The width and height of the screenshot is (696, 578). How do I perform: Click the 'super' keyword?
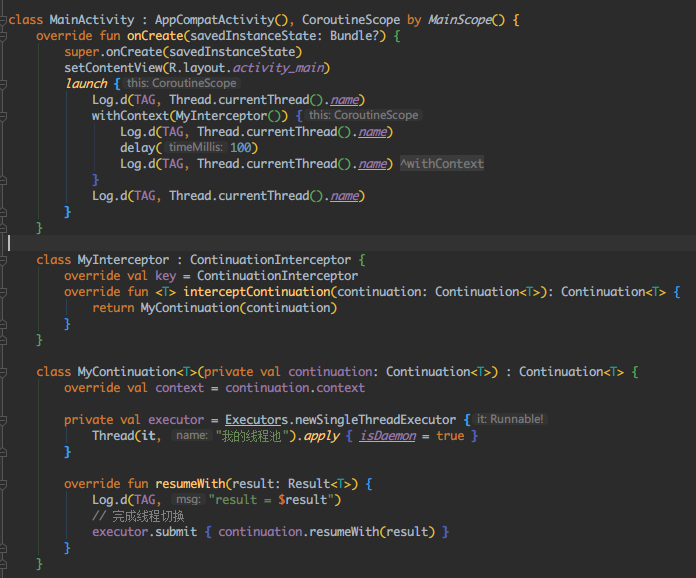[82, 52]
